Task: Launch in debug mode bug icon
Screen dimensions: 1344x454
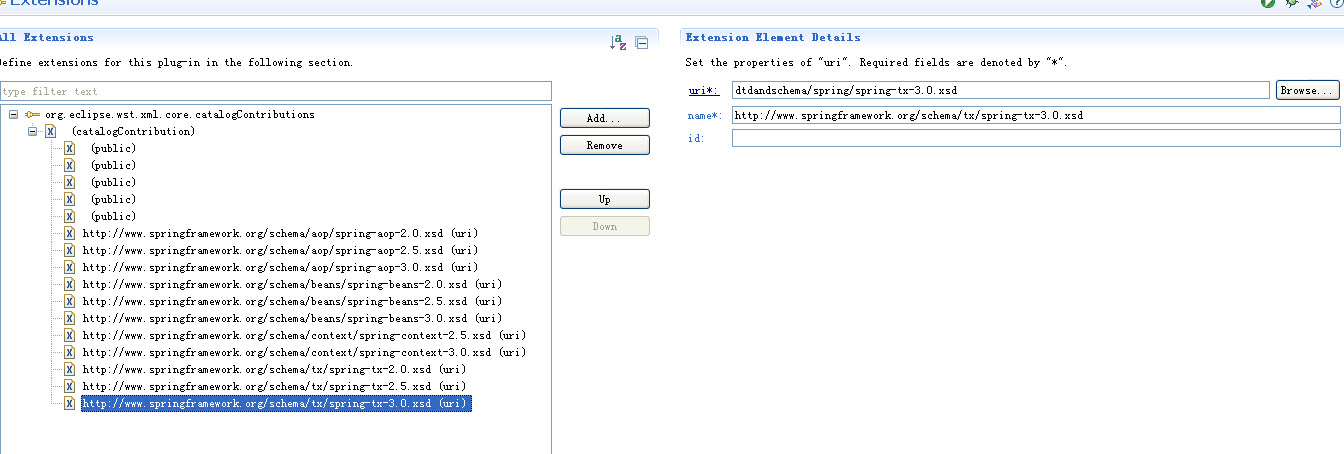Action: 1292,3
